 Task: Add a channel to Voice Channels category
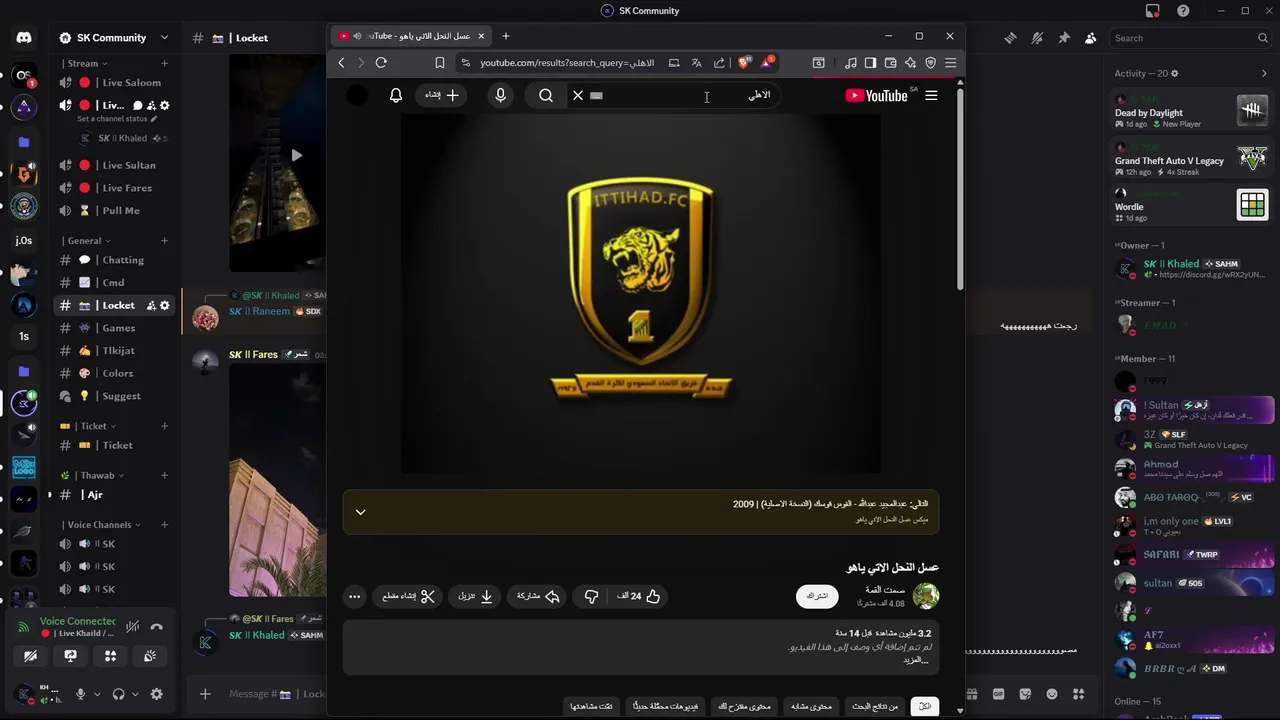point(164,524)
